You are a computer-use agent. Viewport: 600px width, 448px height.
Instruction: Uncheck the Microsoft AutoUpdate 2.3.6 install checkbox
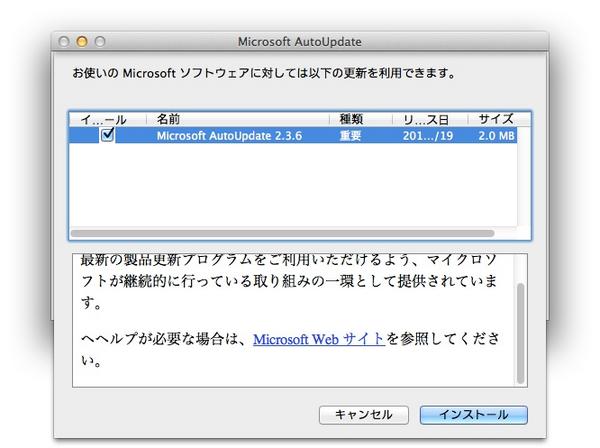(108, 135)
